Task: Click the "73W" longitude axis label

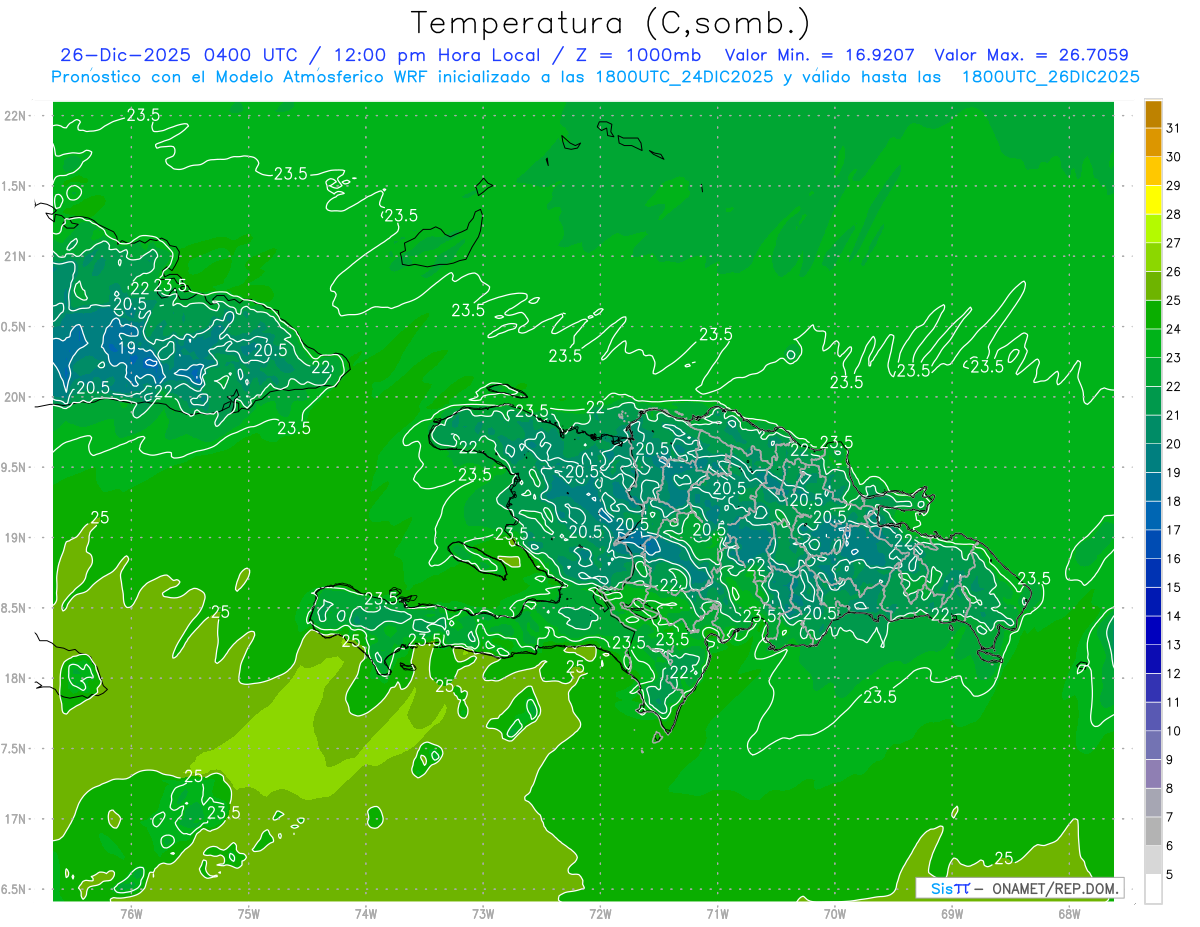Action: click(x=483, y=913)
